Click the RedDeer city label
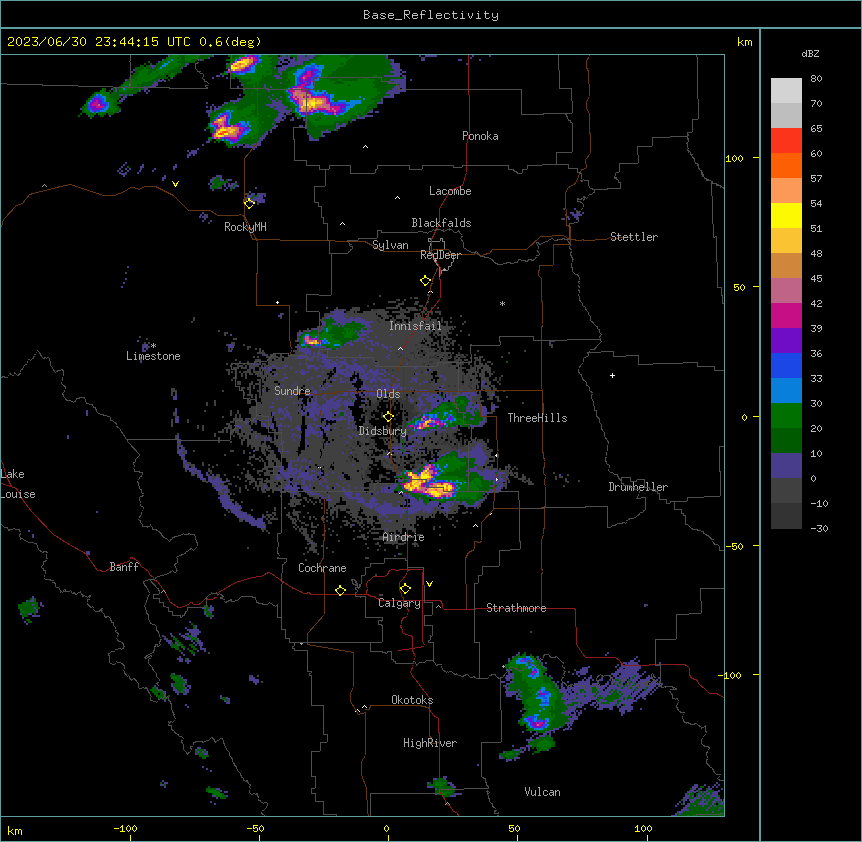 (440, 255)
